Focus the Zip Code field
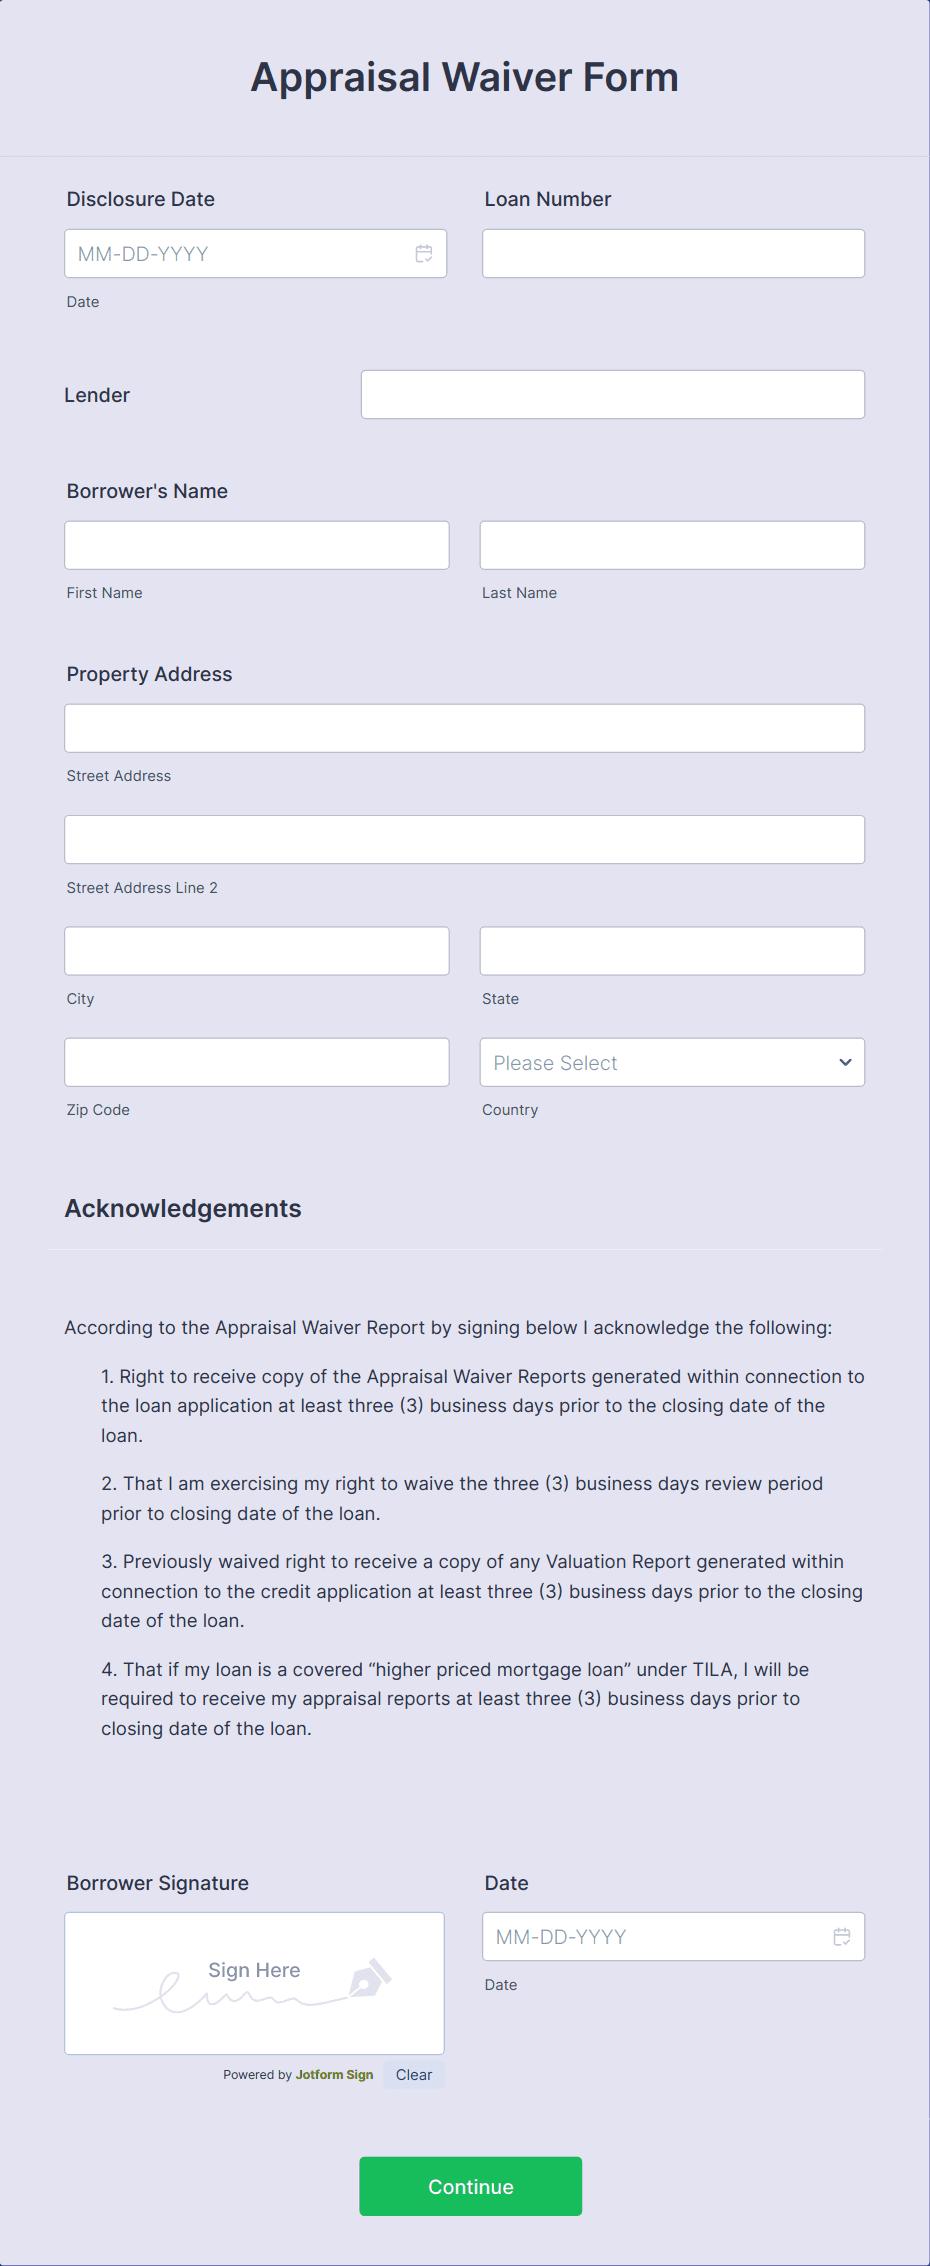This screenshot has width=930, height=2266. pyautogui.click(x=256, y=1062)
